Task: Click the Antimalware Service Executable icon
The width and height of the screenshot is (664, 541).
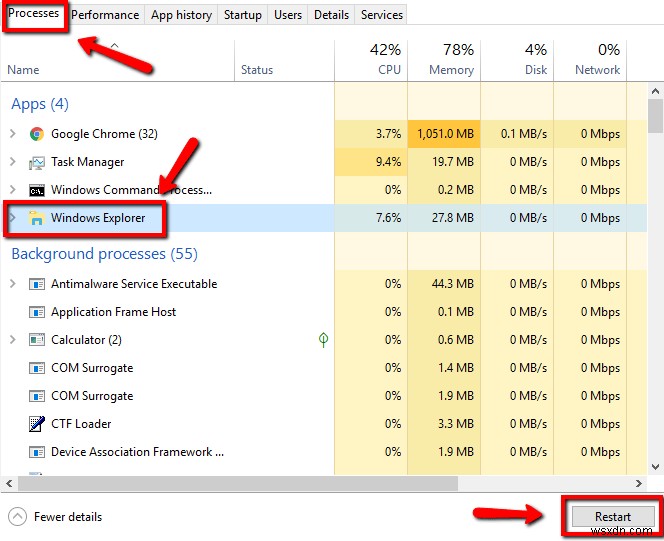Action: (x=37, y=284)
